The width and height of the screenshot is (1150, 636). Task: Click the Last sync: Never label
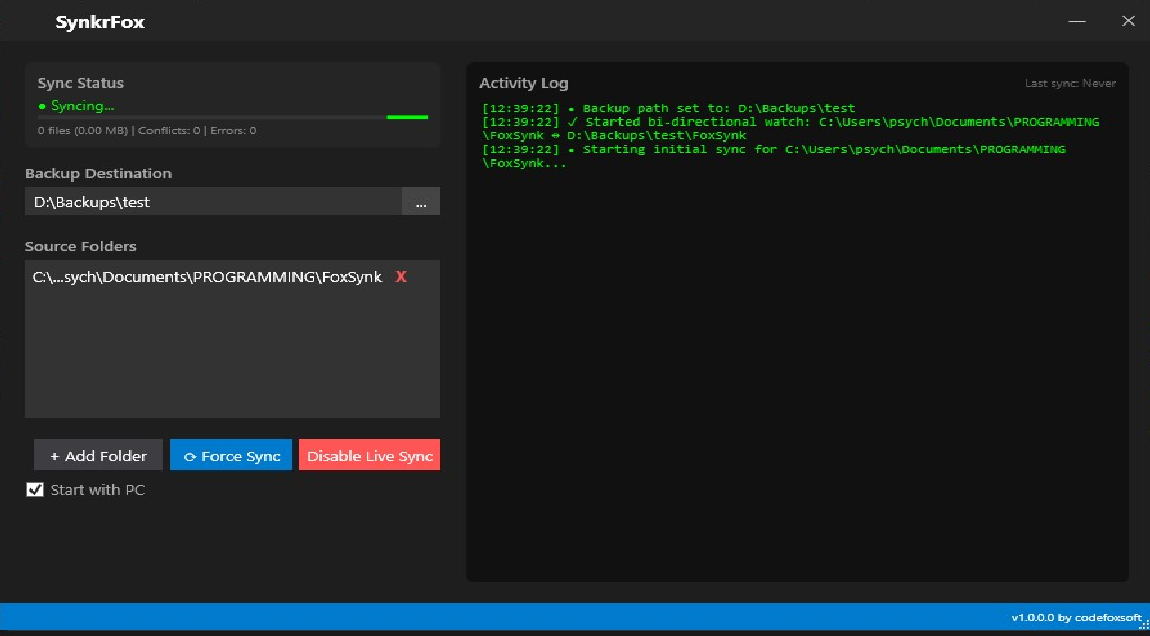(x=1072, y=83)
